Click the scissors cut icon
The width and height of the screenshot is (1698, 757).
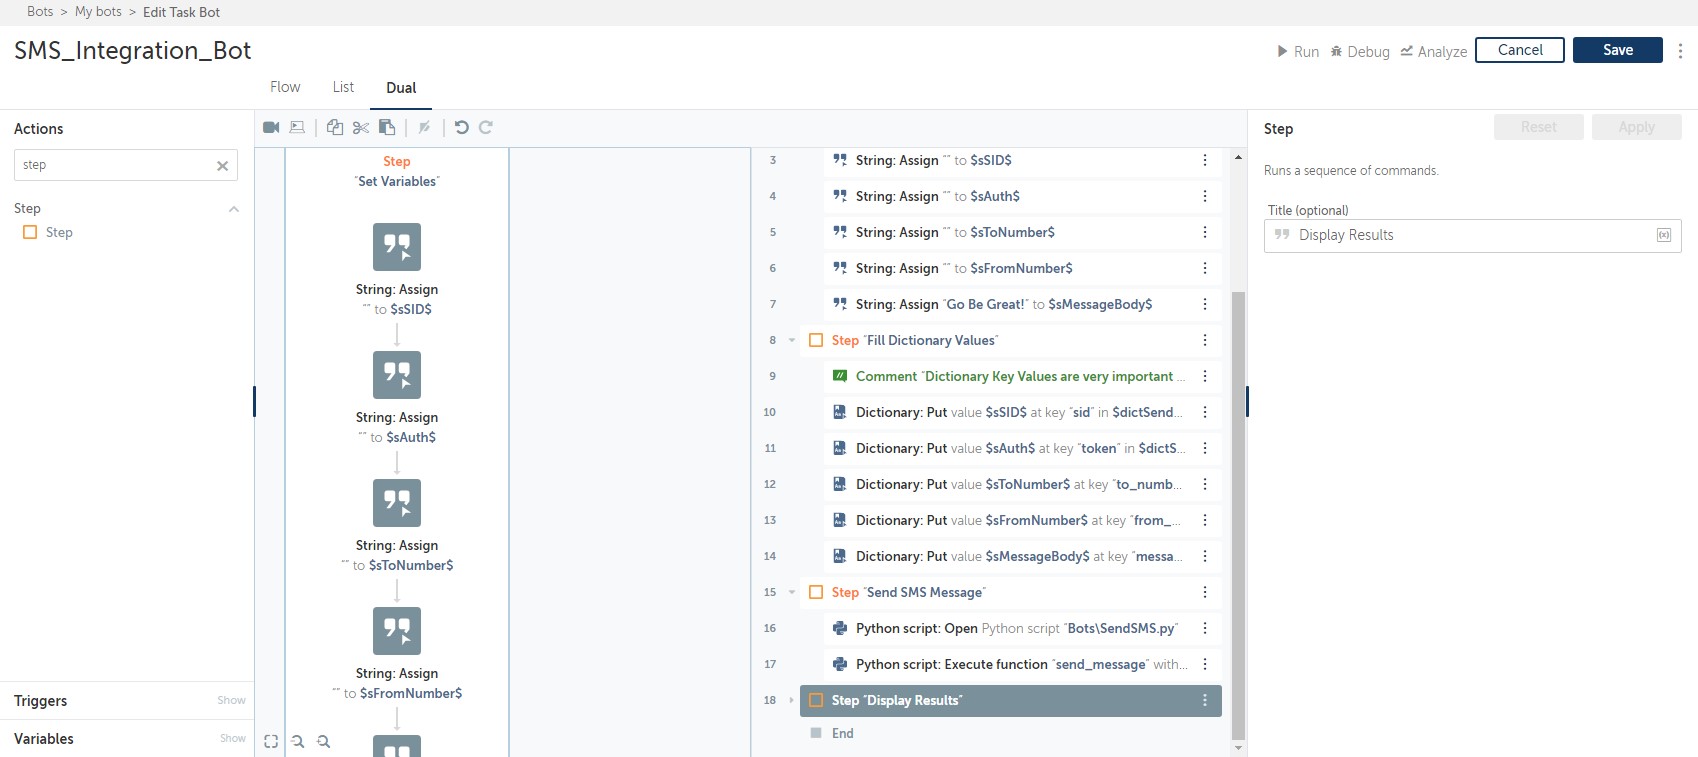361,127
